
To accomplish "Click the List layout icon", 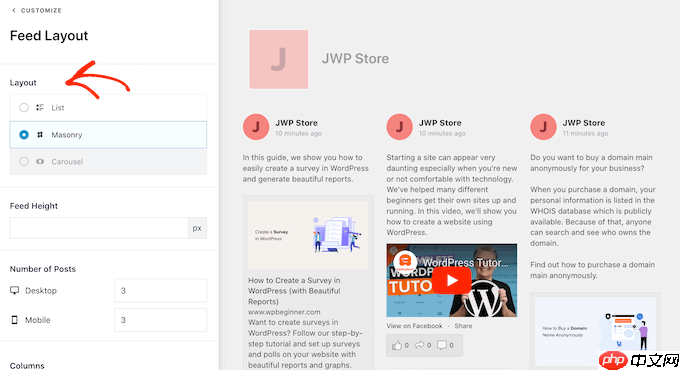I will tap(40, 108).
